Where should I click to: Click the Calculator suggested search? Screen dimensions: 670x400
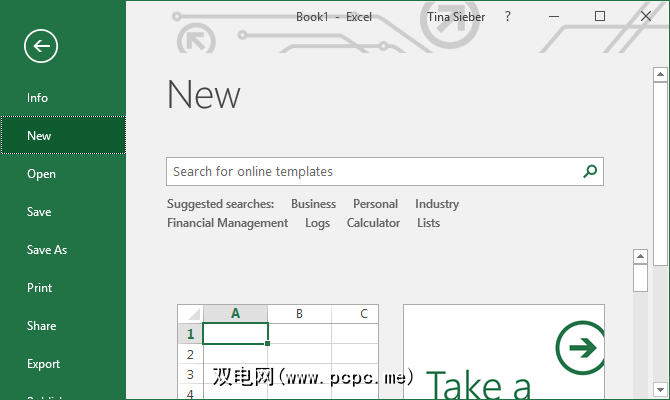tap(373, 223)
